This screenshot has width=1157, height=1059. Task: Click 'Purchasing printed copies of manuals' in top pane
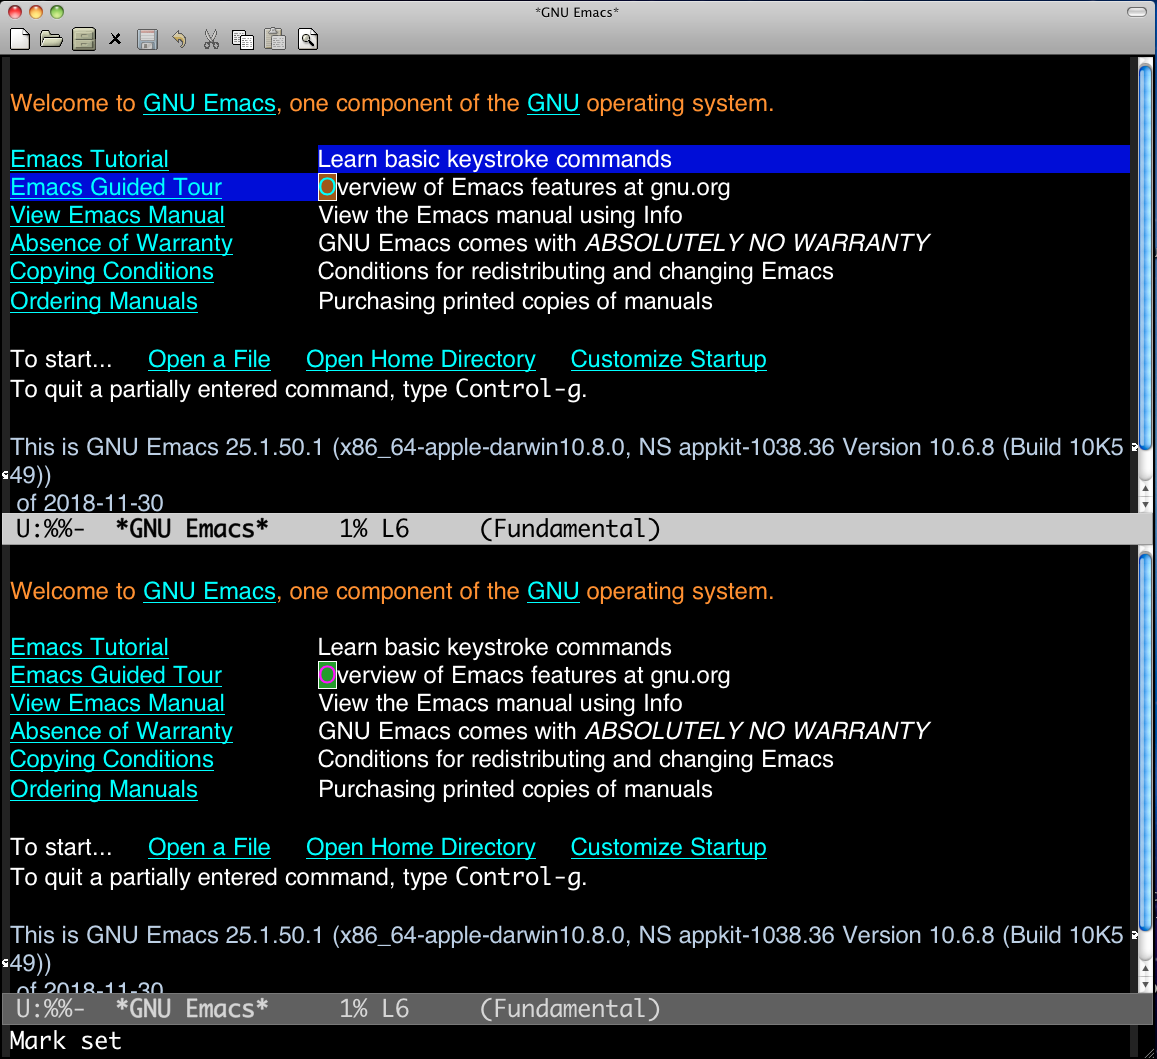click(x=515, y=301)
